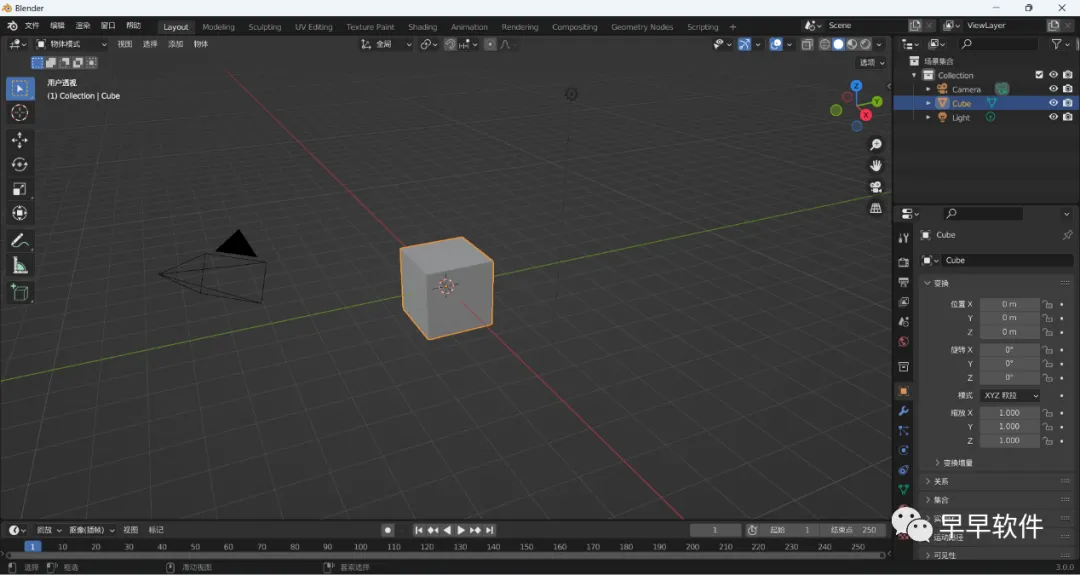This screenshot has height=575, width=1080.
Task: Toggle camera view with the camera icon
Action: pyautogui.click(x=875, y=187)
